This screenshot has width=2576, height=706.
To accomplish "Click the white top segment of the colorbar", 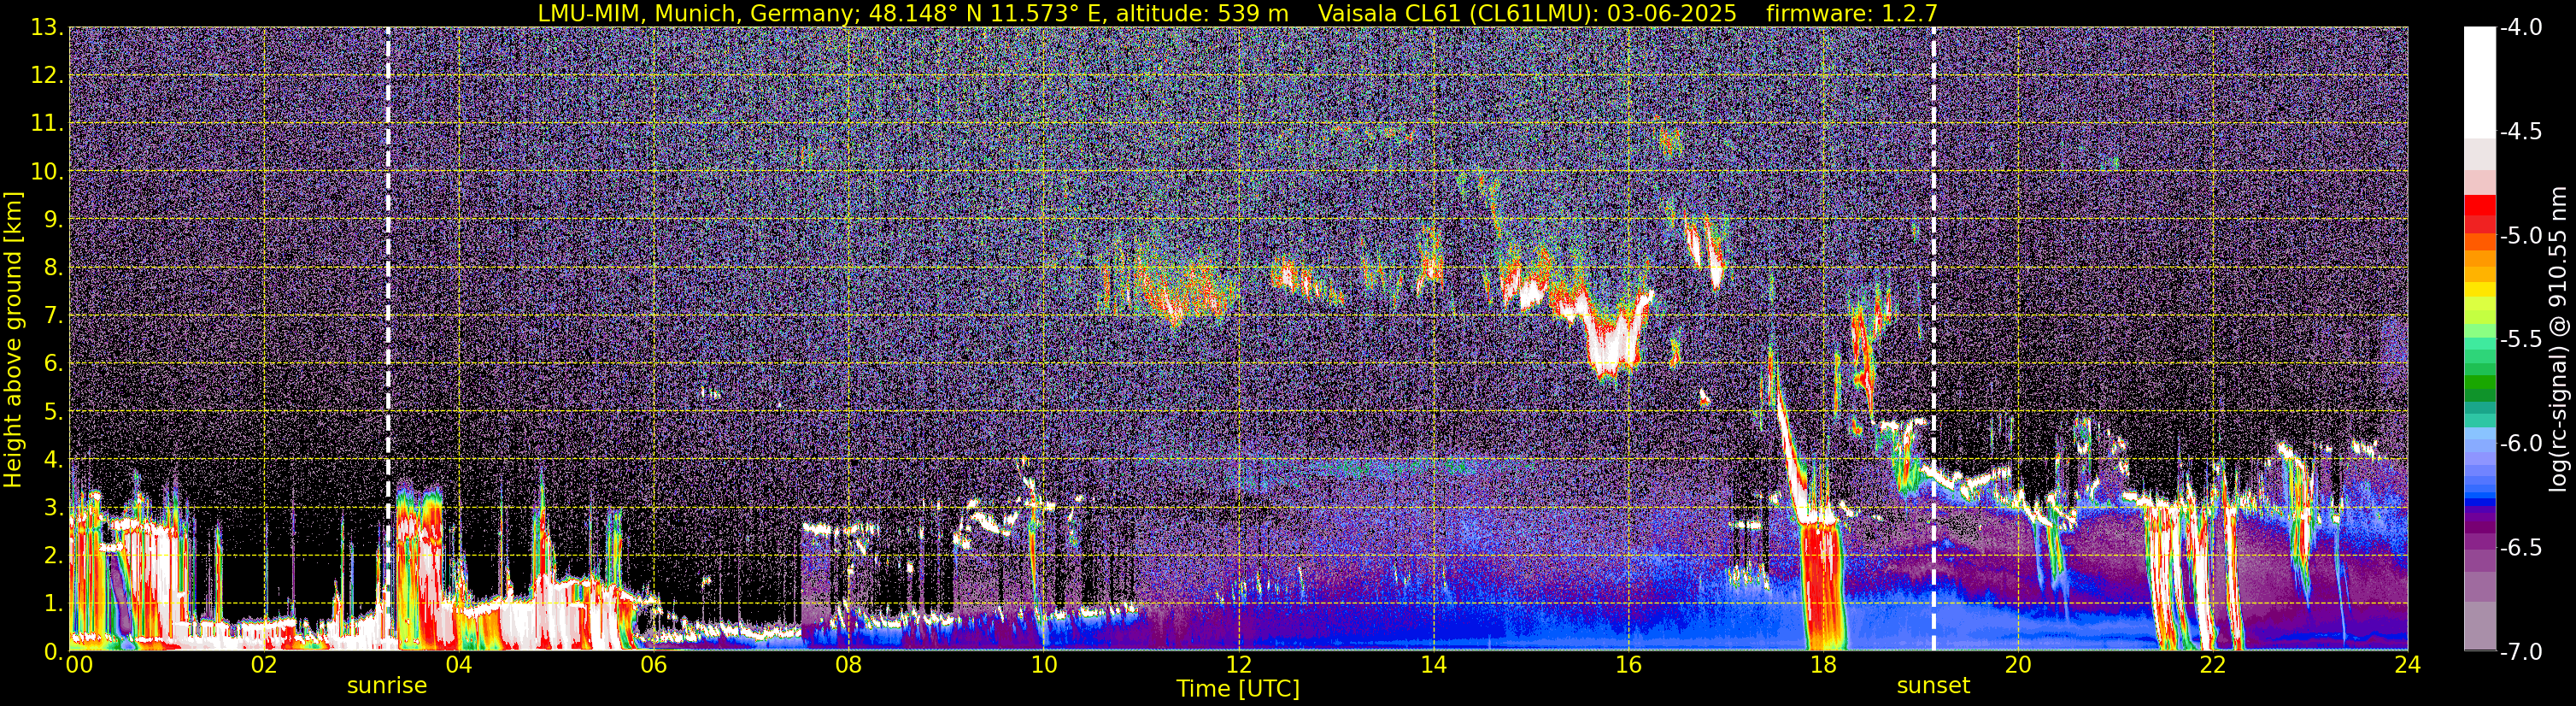I will [x=2479, y=82].
